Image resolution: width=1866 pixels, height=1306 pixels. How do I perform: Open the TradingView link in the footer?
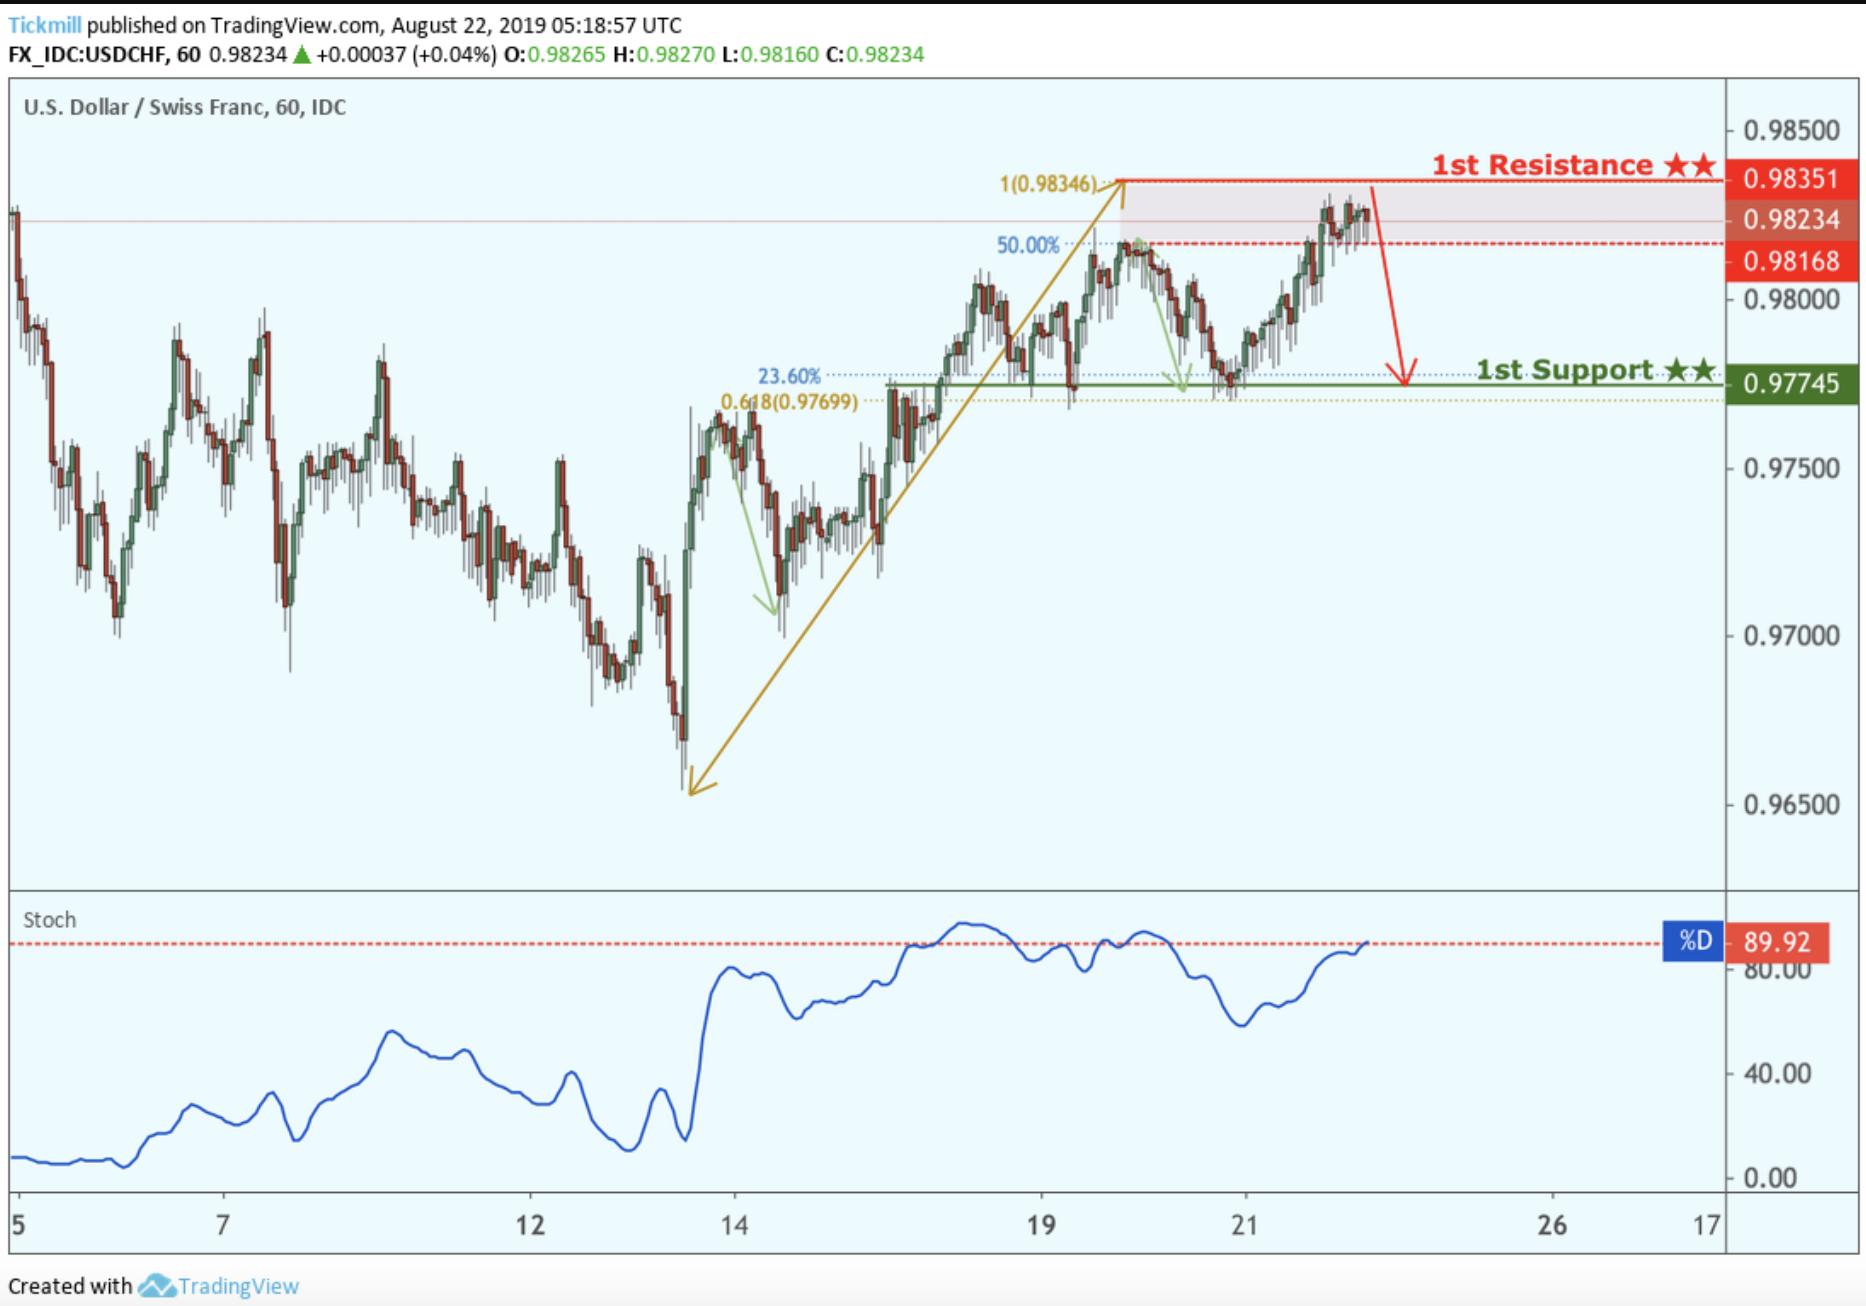[238, 1286]
